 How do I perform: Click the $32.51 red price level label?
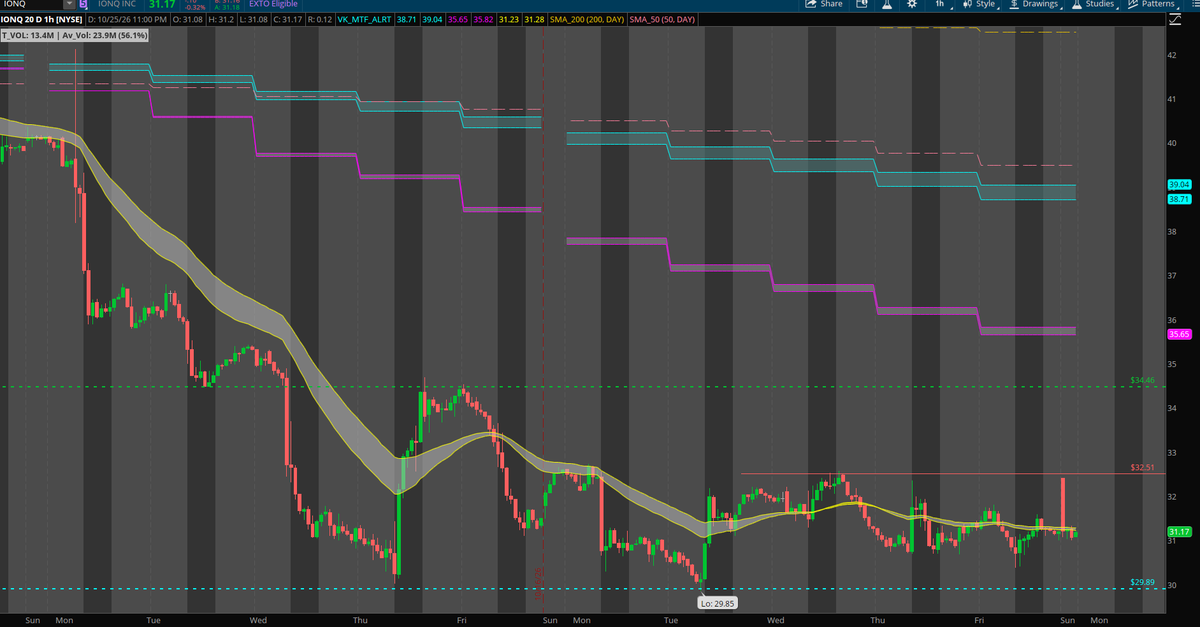point(1142,467)
